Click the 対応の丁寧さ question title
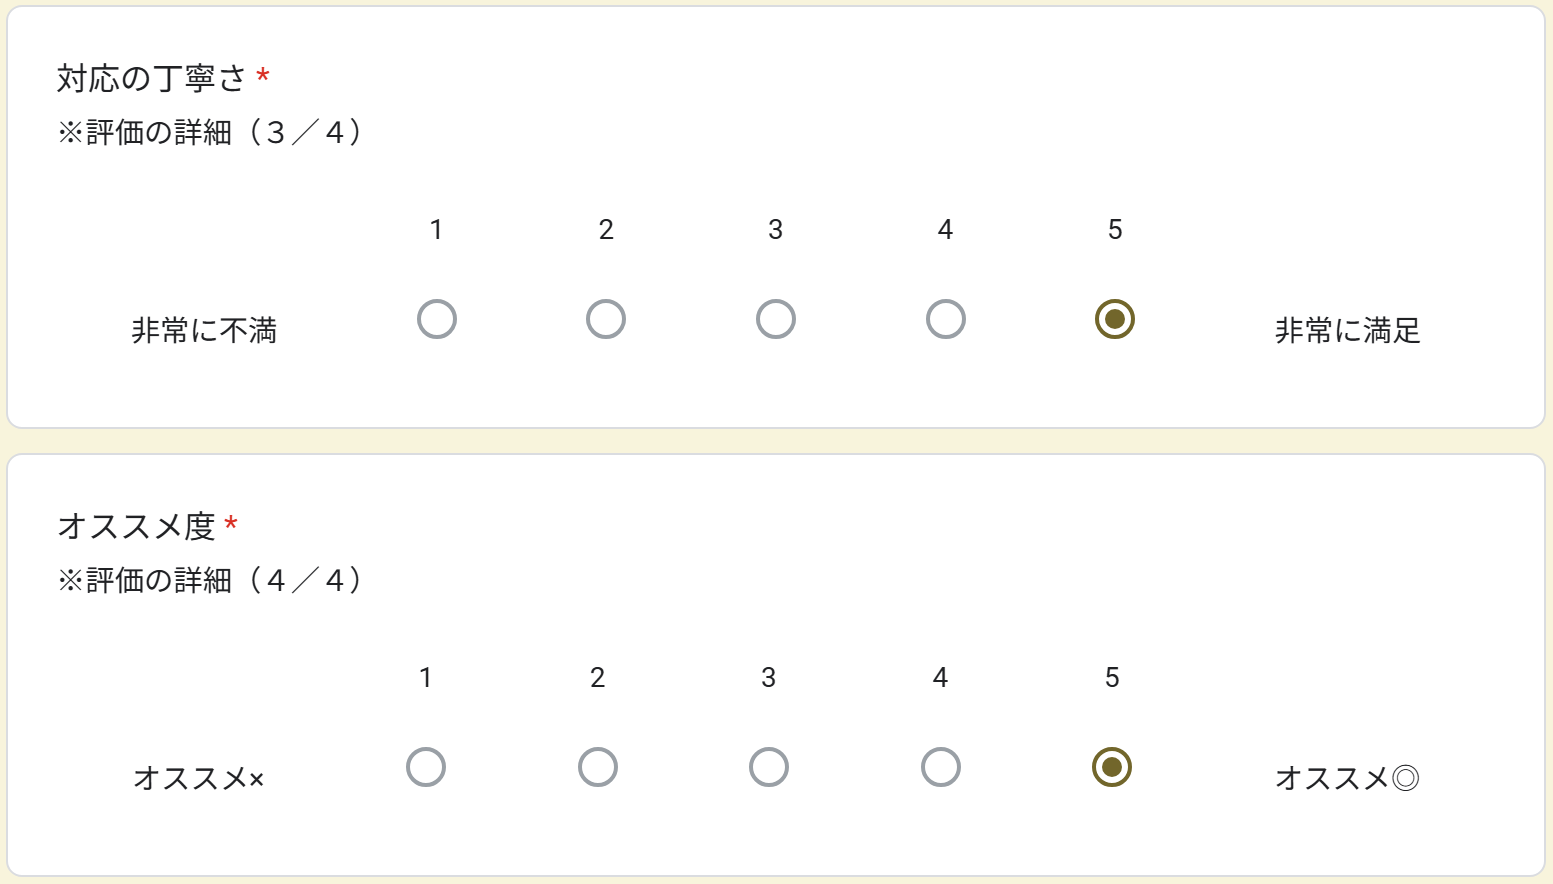 click(151, 78)
